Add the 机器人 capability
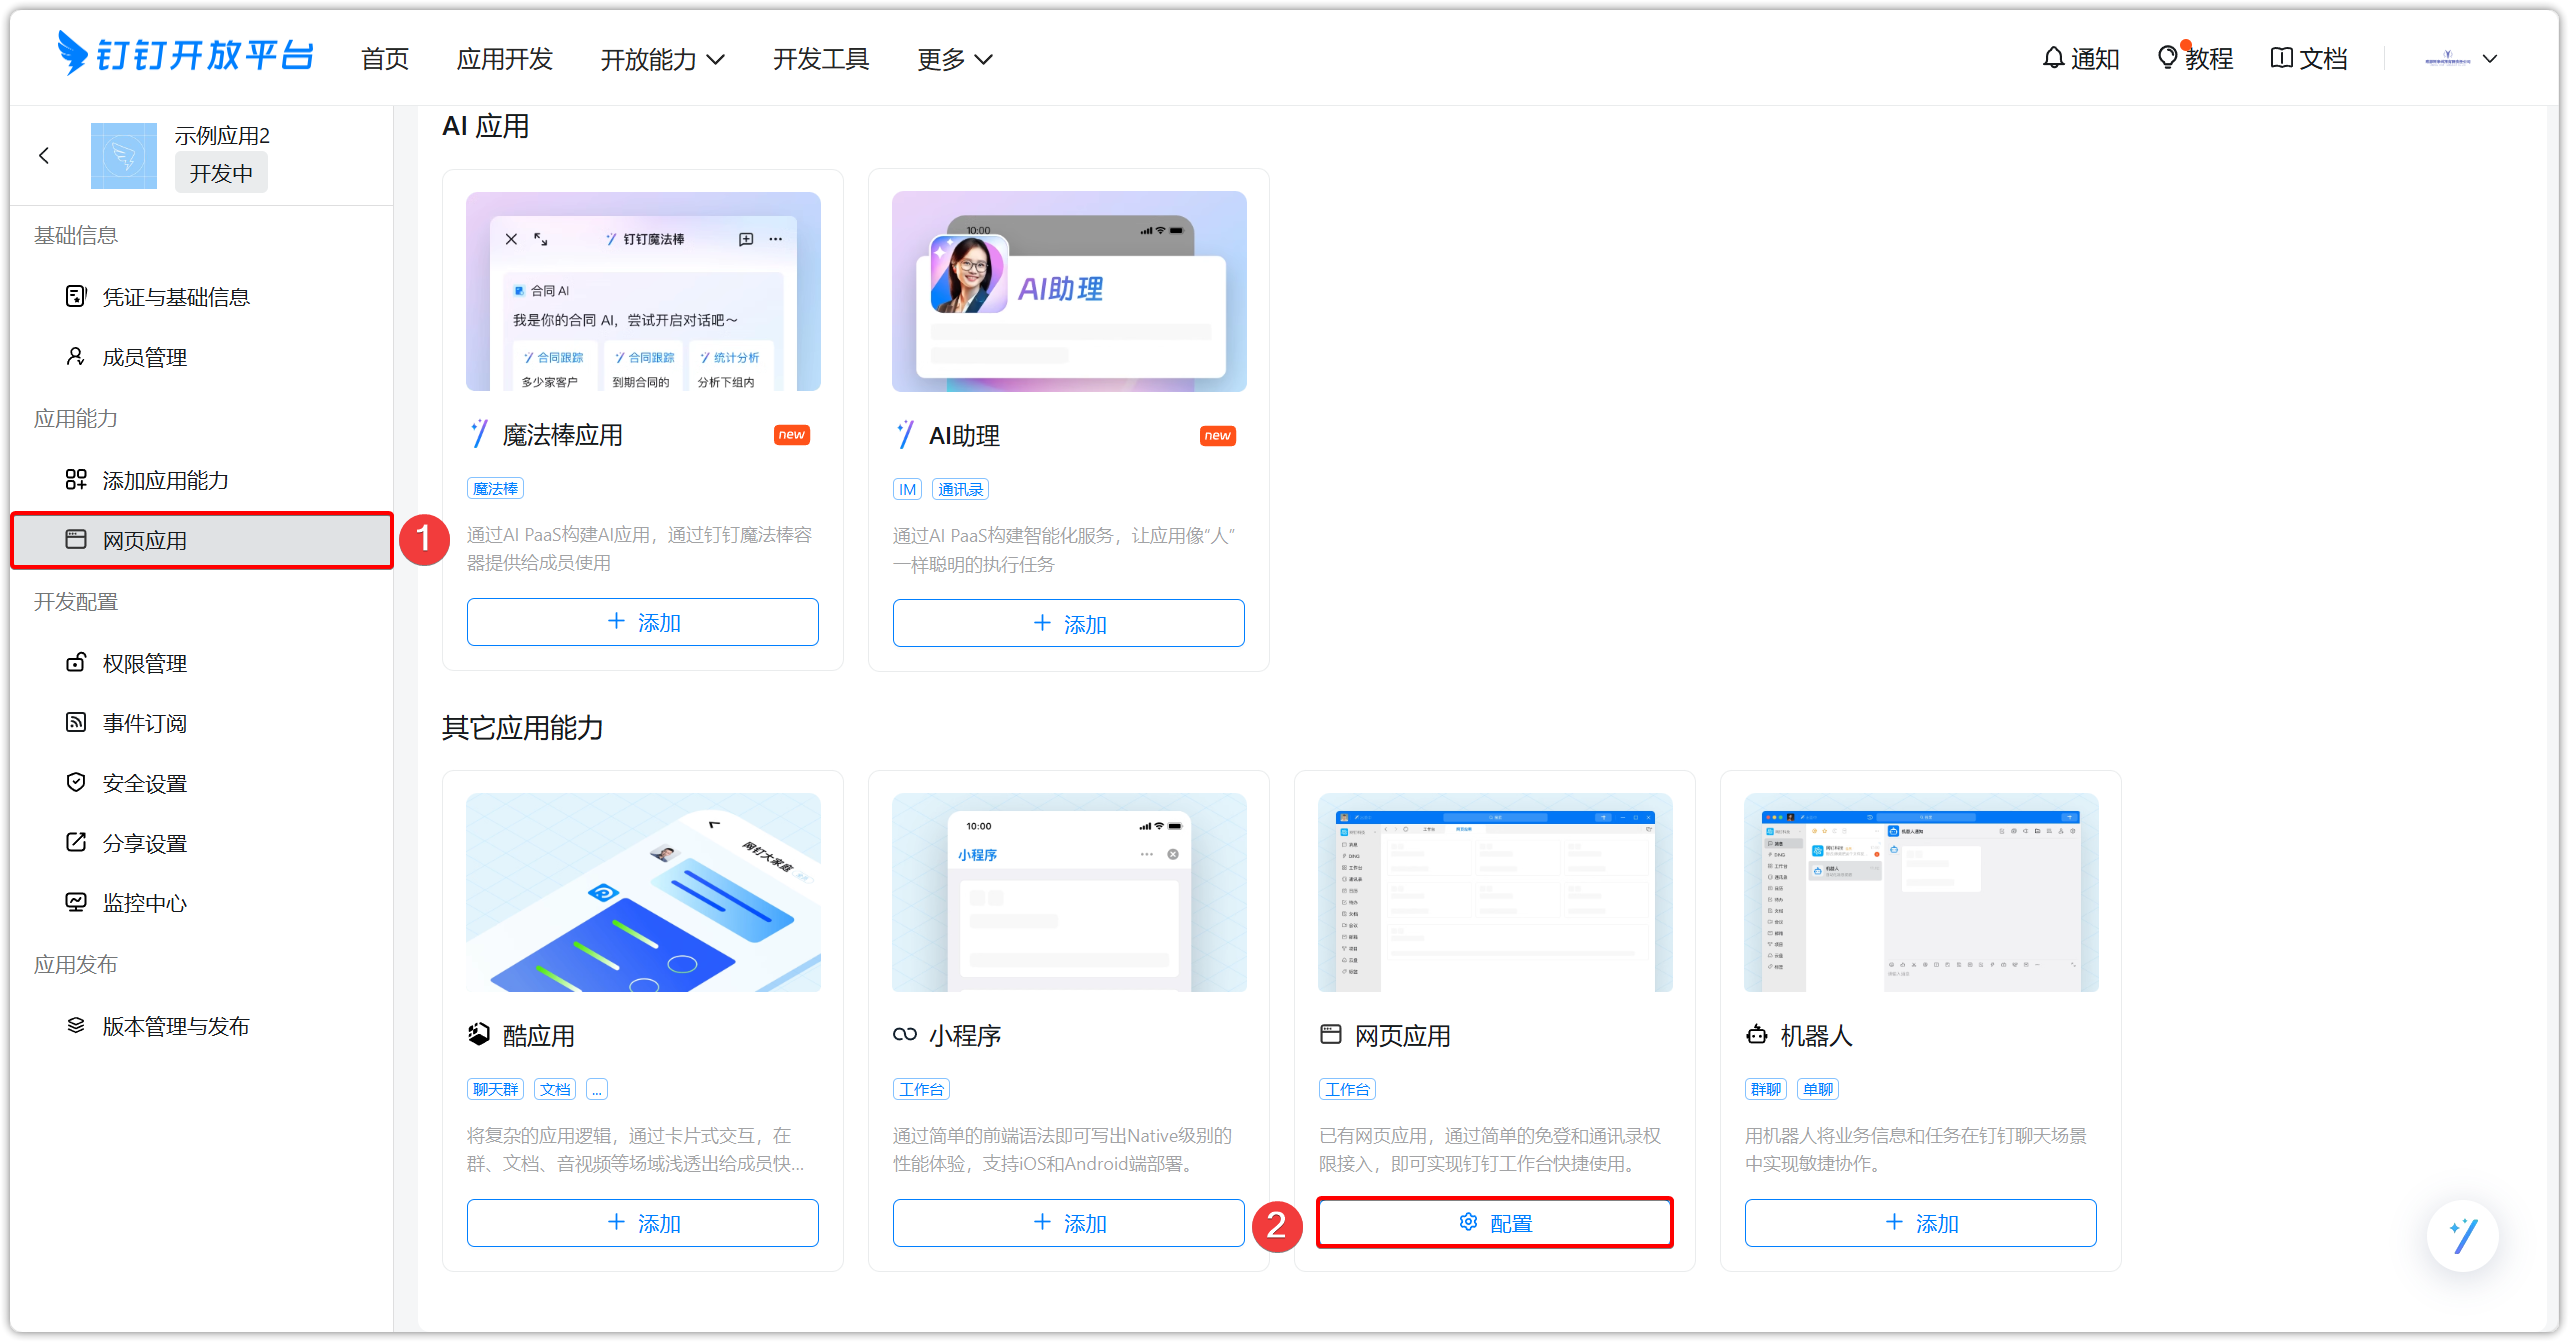 1921,1223
